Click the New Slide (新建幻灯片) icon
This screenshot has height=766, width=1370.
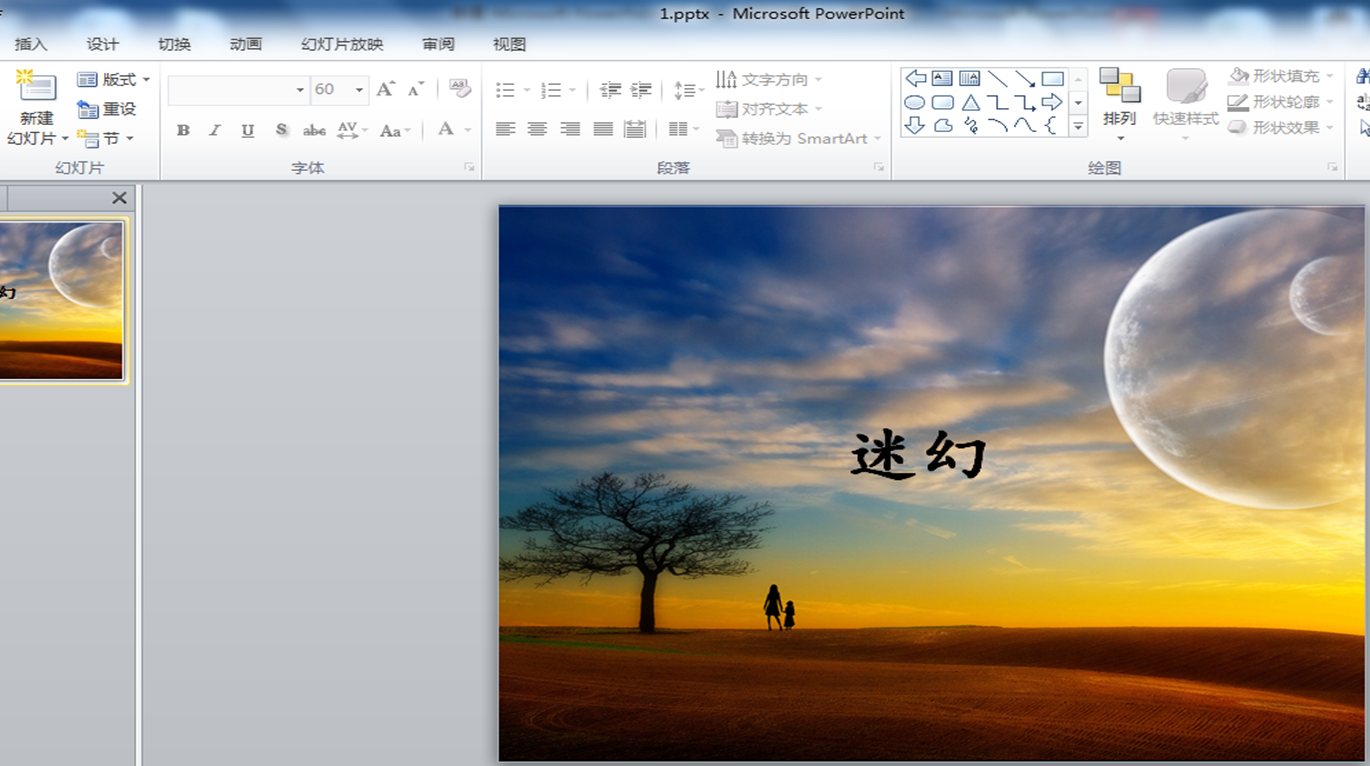click(37, 86)
